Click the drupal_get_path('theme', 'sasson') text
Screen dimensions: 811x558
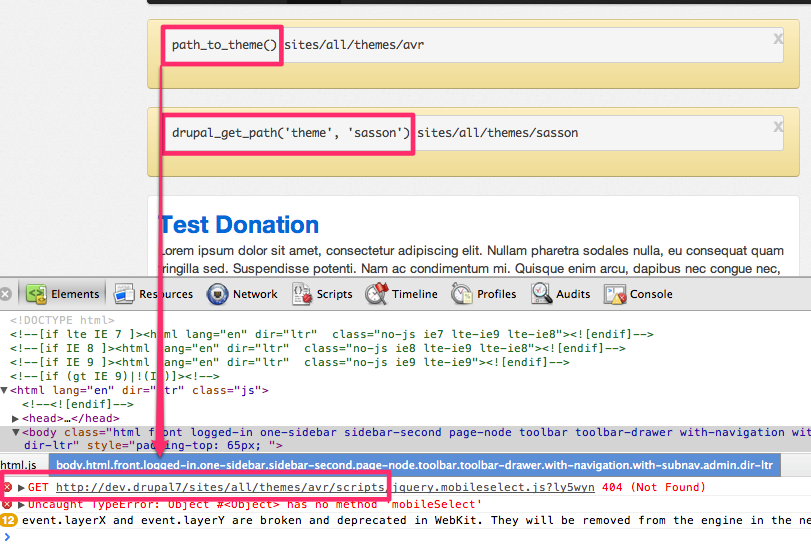[x=291, y=132]
